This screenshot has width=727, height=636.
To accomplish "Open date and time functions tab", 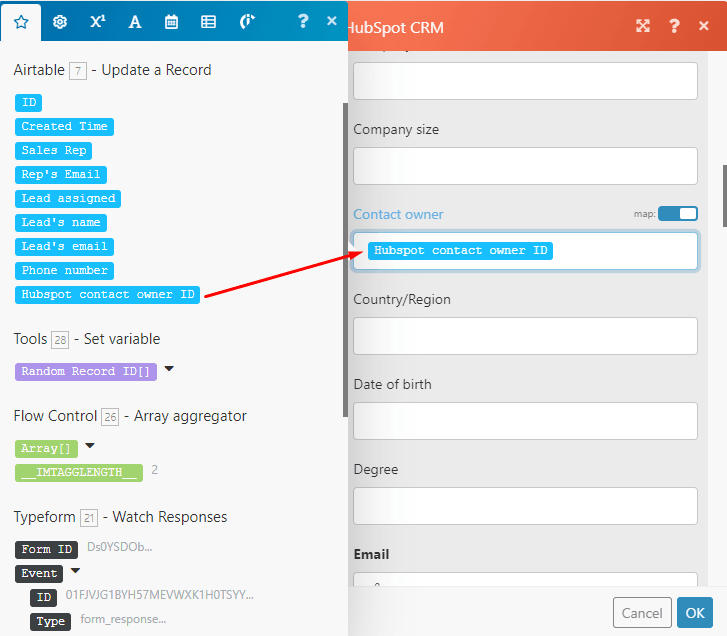I will click(171, 21).
